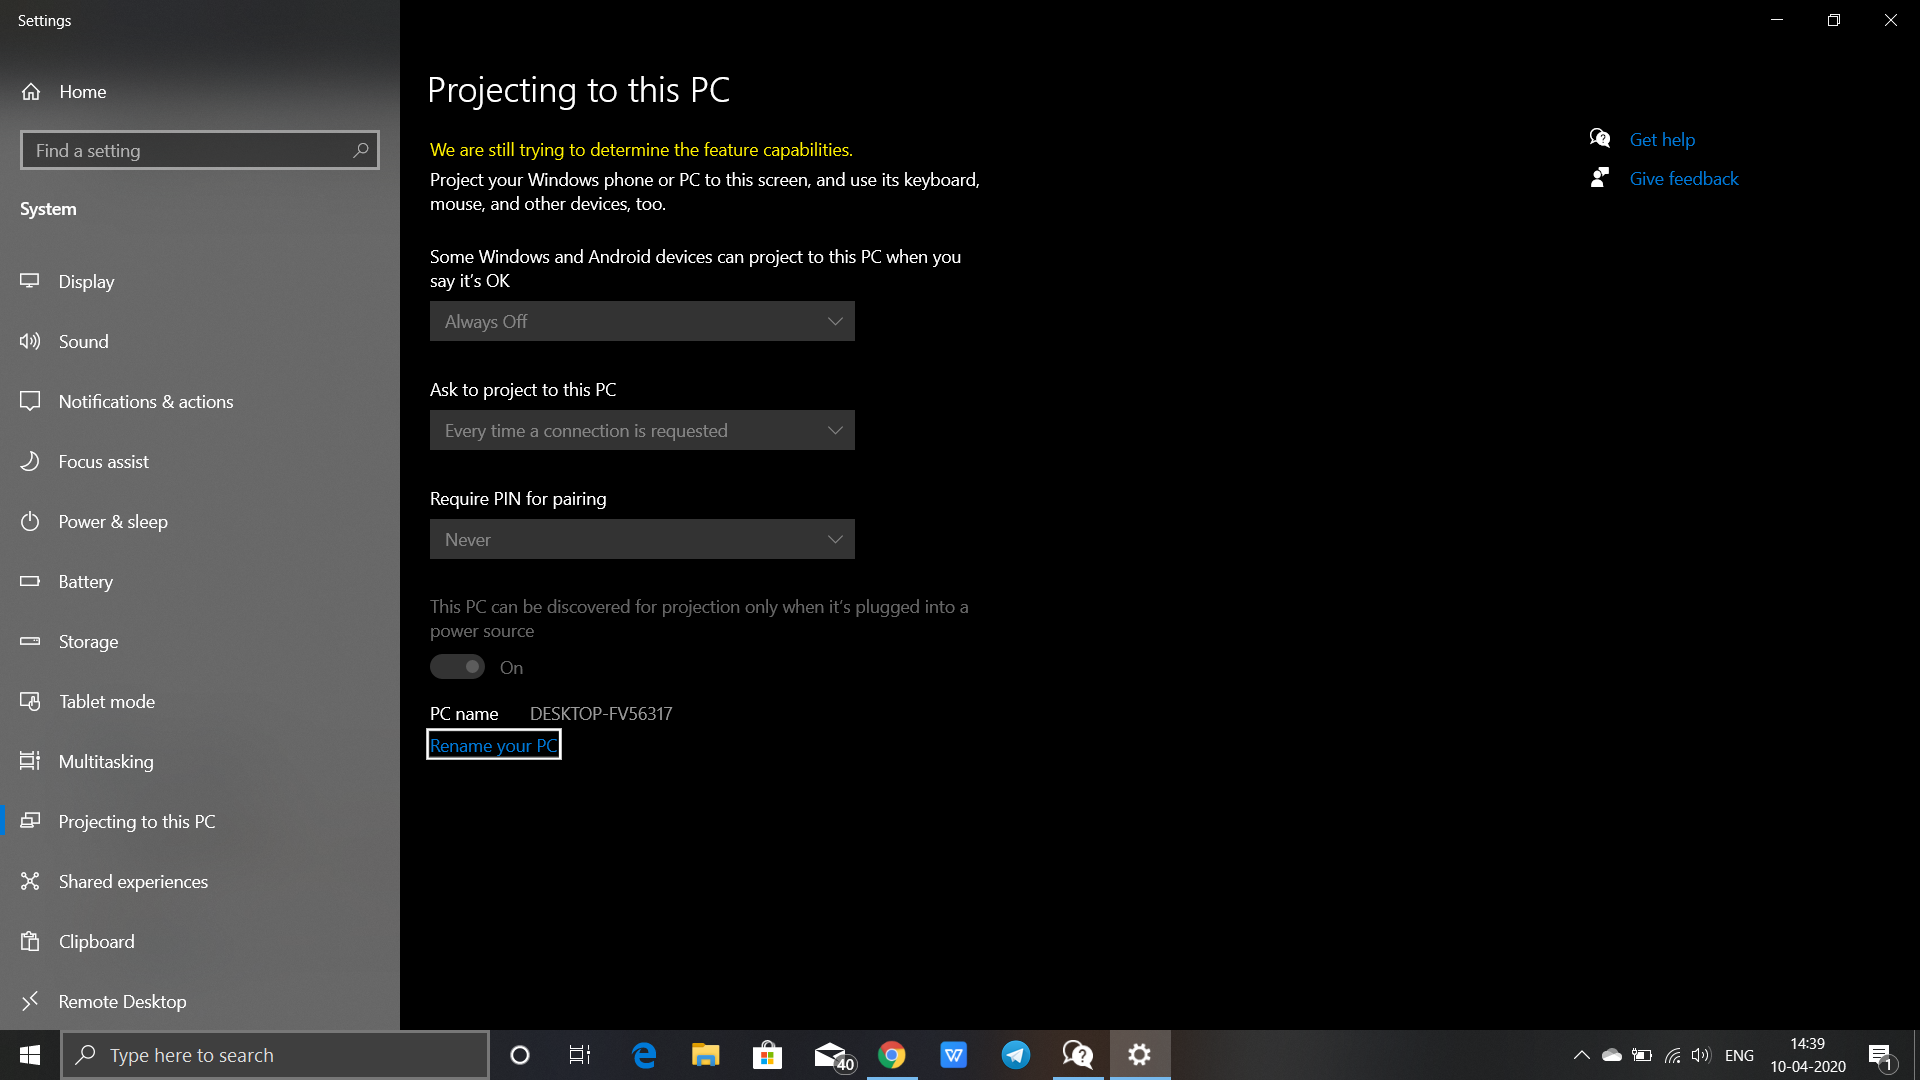Click the search settings input field

point(198,149)
